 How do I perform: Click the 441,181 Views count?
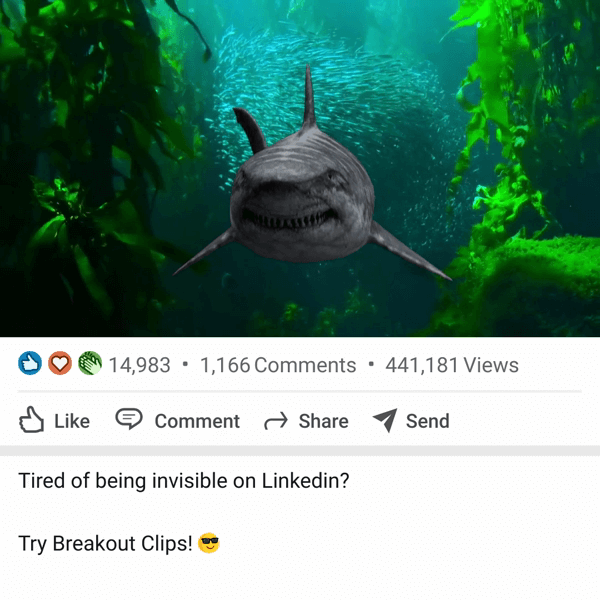(452, 365)
